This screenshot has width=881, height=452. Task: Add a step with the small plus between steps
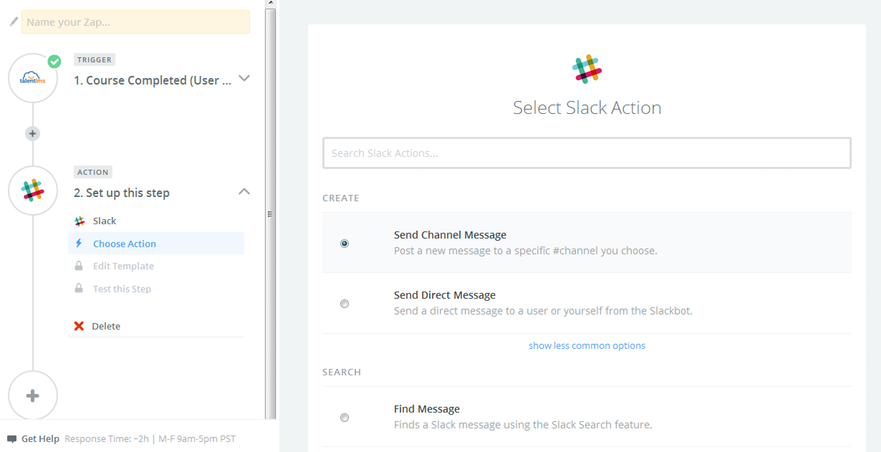tap(33, 134)
